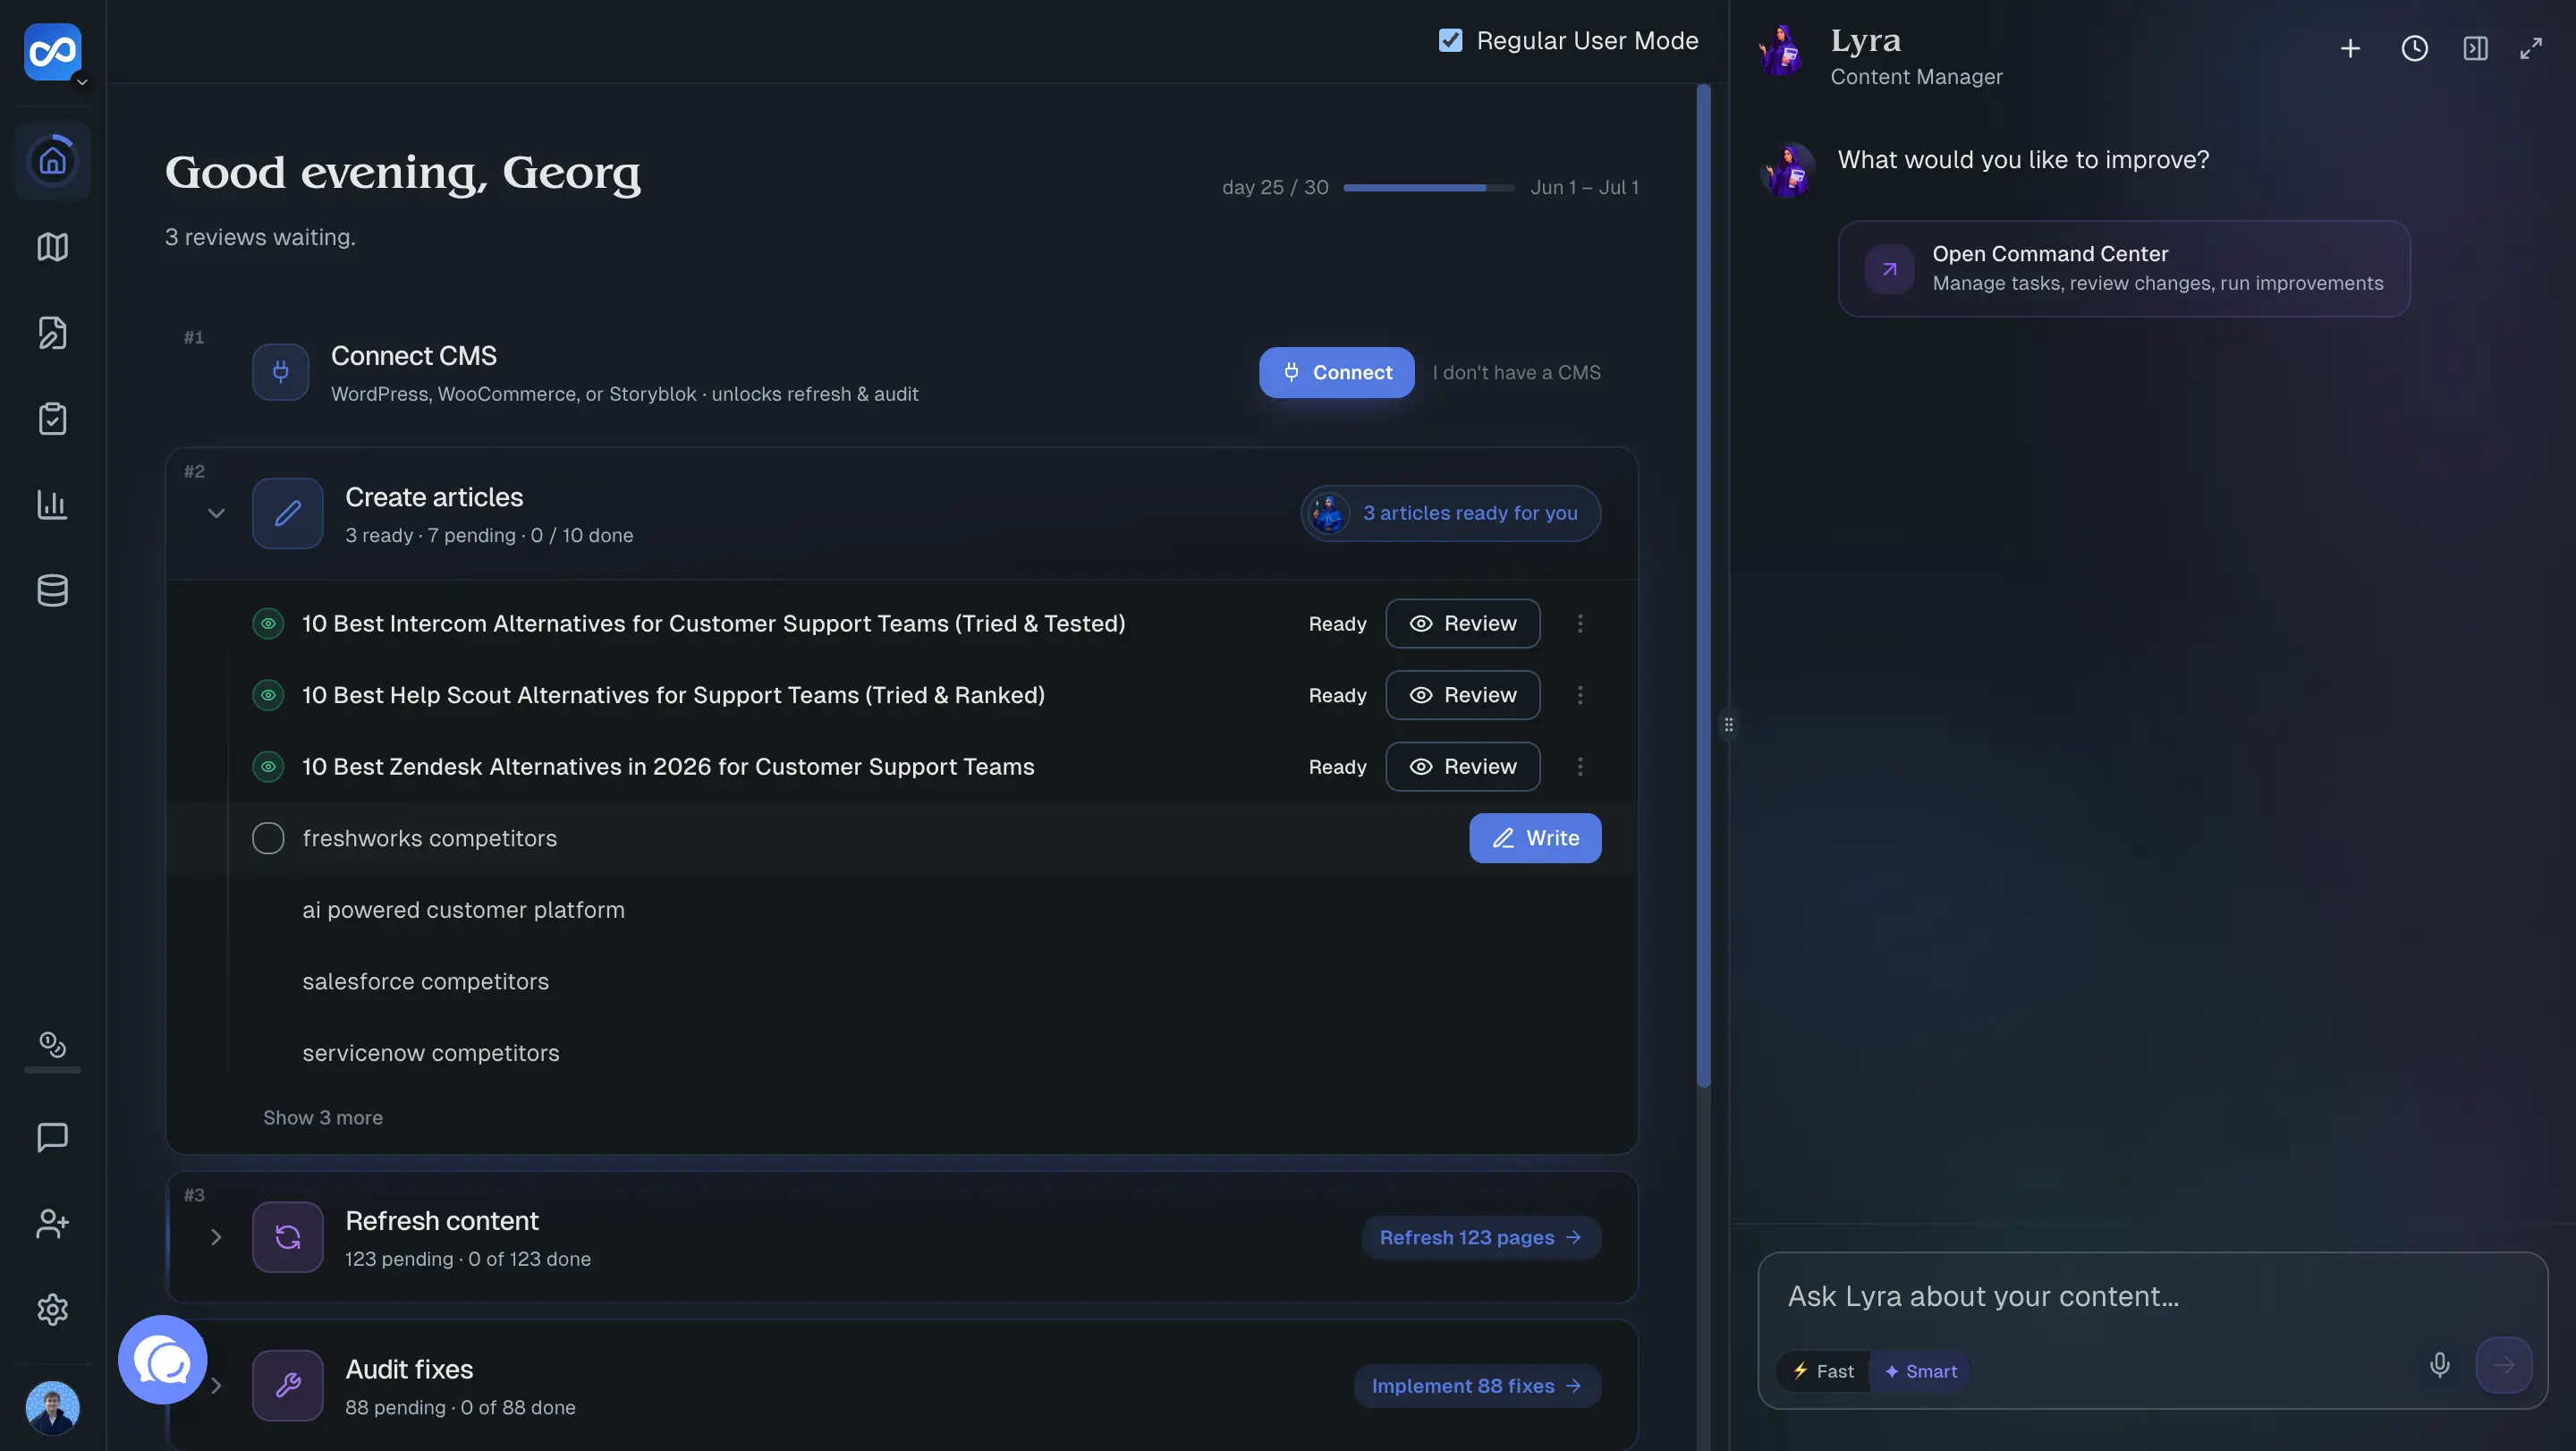Screen dimensions: 2576x1451
Task: Click the microphone voice input icon
Action: 2439,1365
